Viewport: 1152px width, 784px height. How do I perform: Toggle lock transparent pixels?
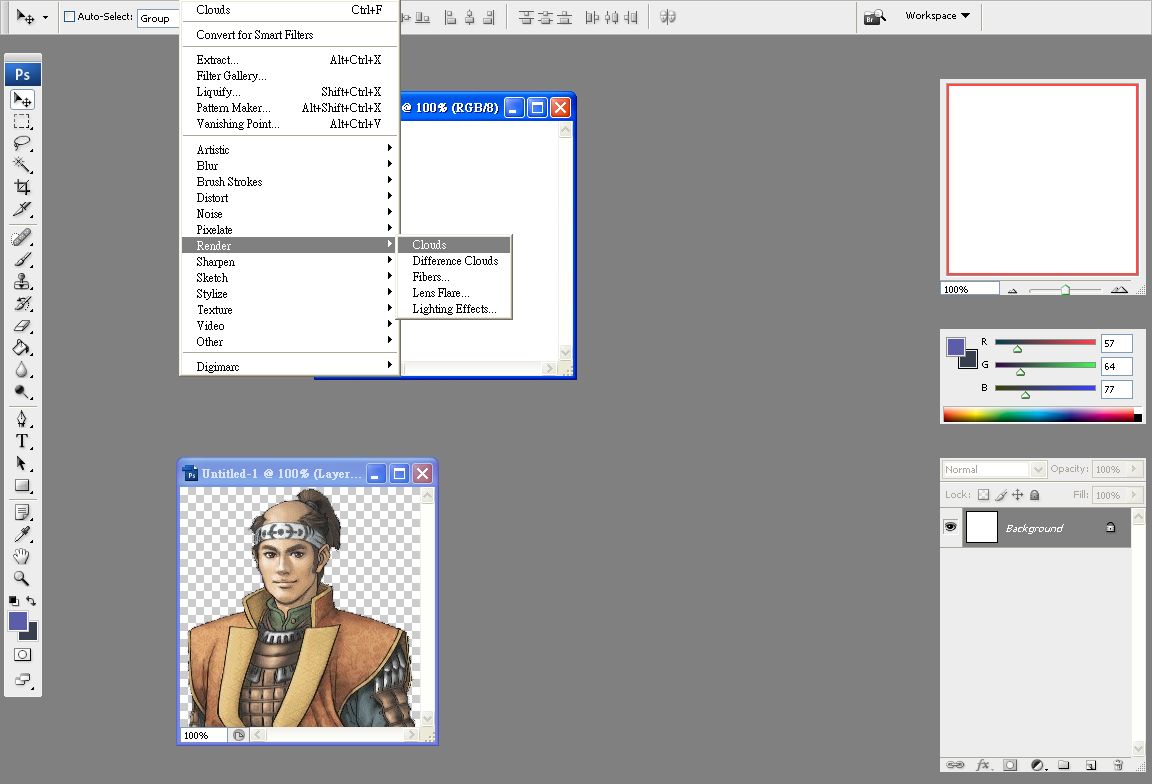[983, 495]
